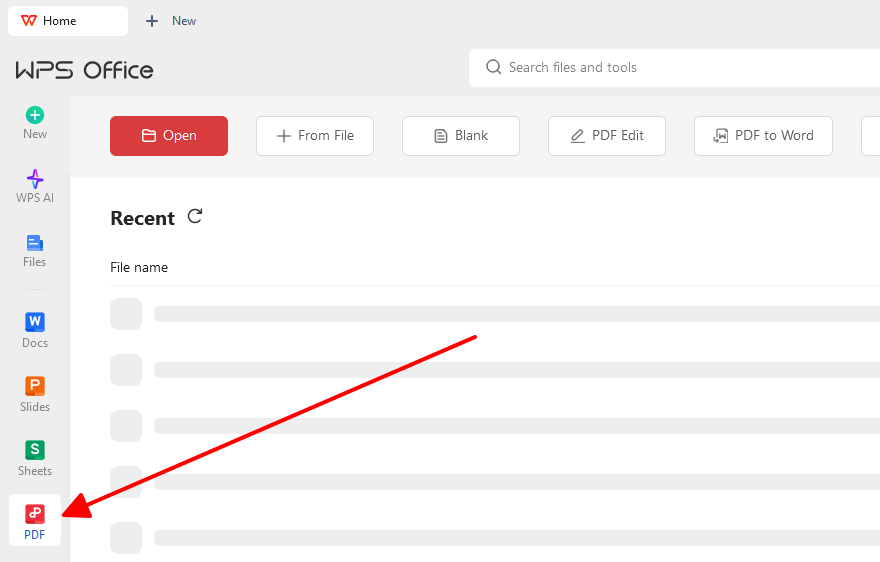Click the PDF to Word button
This screenshot has width=880, height=562.
(763, 136)
